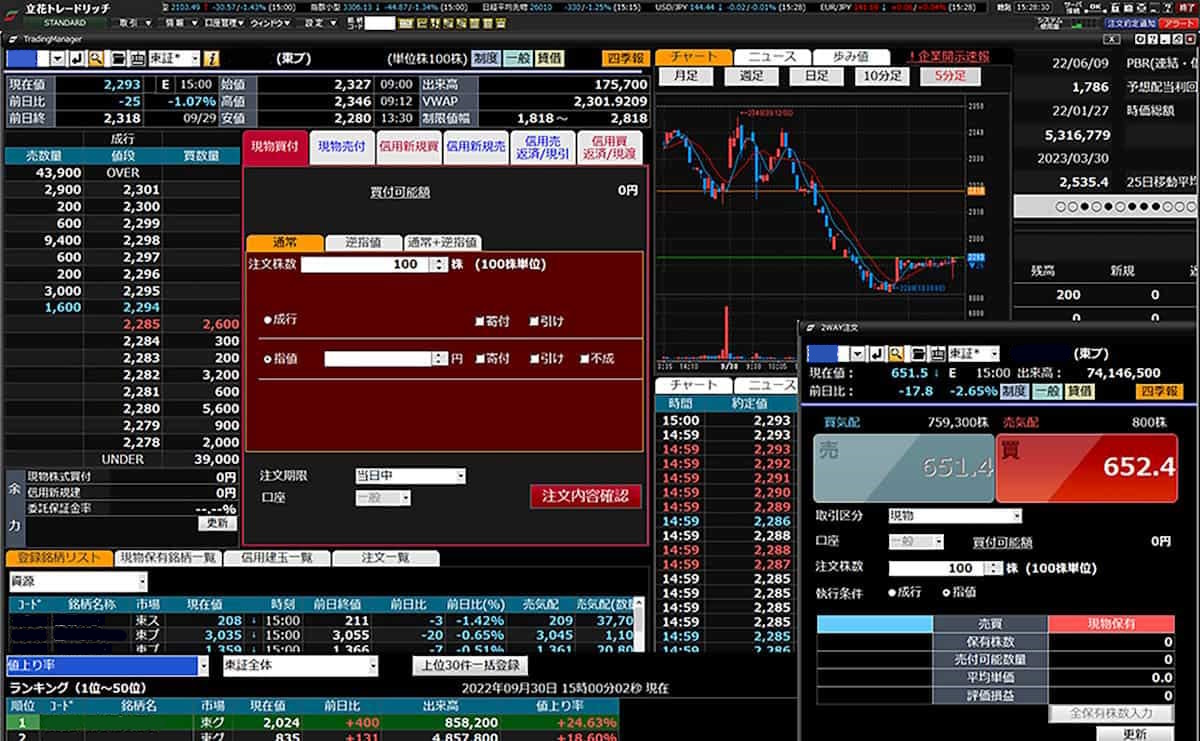Image resolution: width=1200 pixels, height=741 pixels.
Task: Select the 指値 radio in order form
Action: (x=268, y=358)
